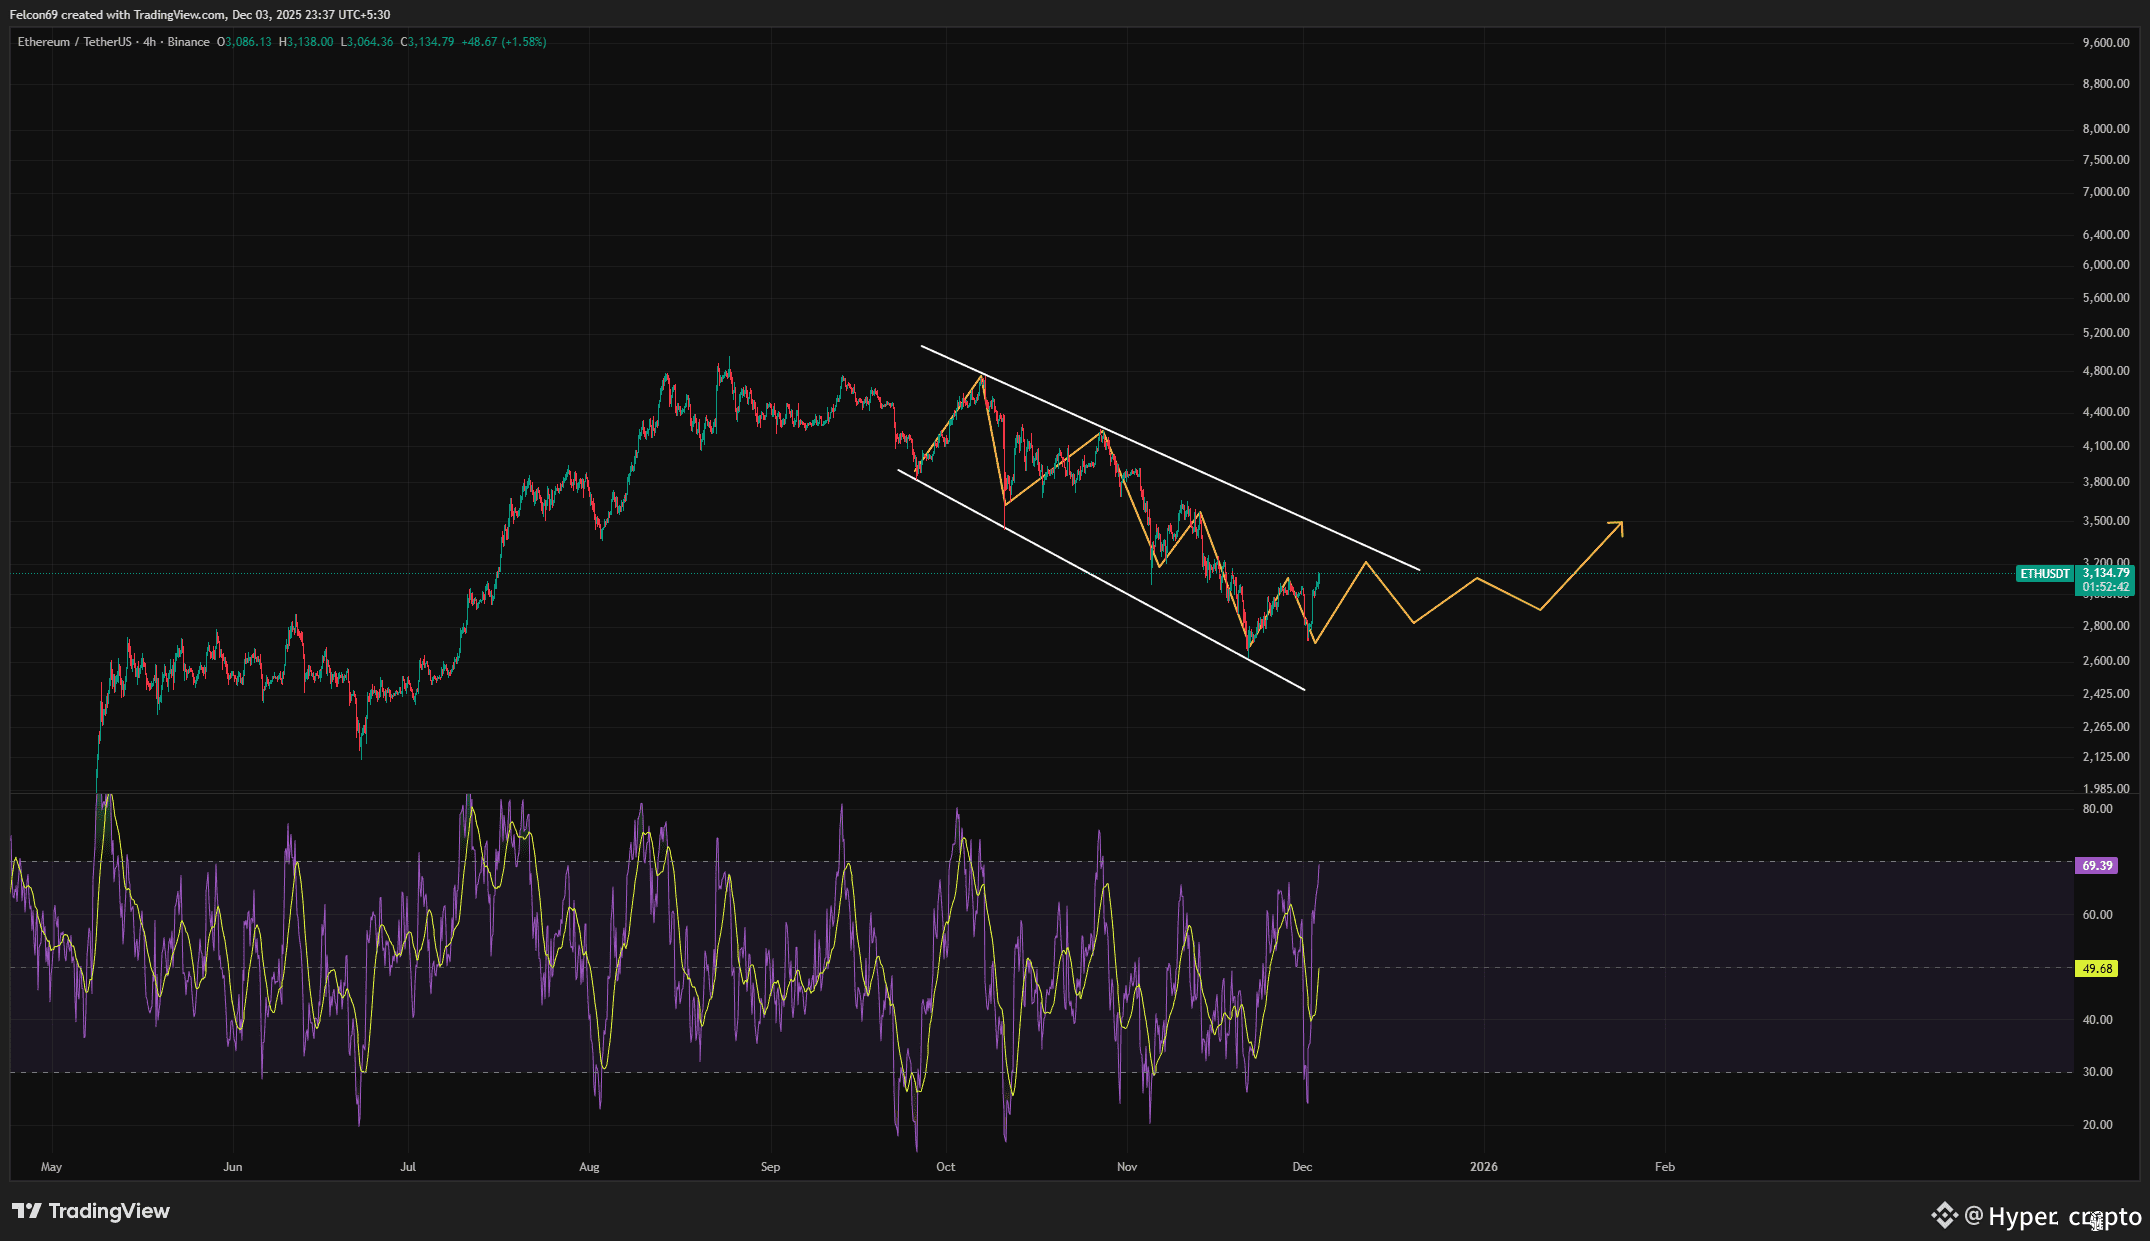This screenshot has width=2150, height=1241.
Task: Click the 6,400.00 price axis label
Action: [2106, 235]
